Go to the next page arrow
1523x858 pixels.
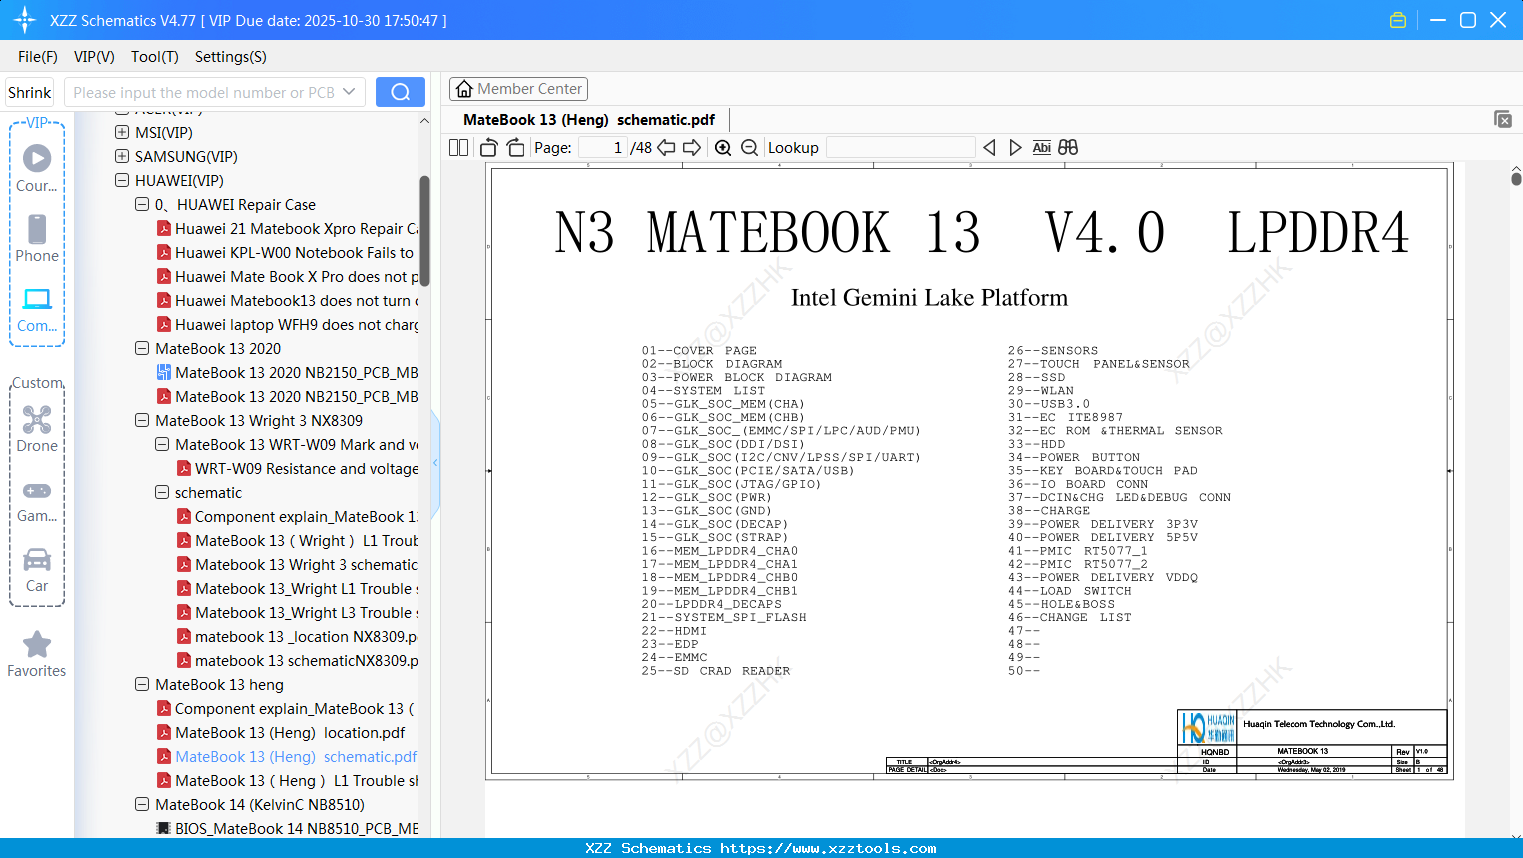tap(692, 148)
